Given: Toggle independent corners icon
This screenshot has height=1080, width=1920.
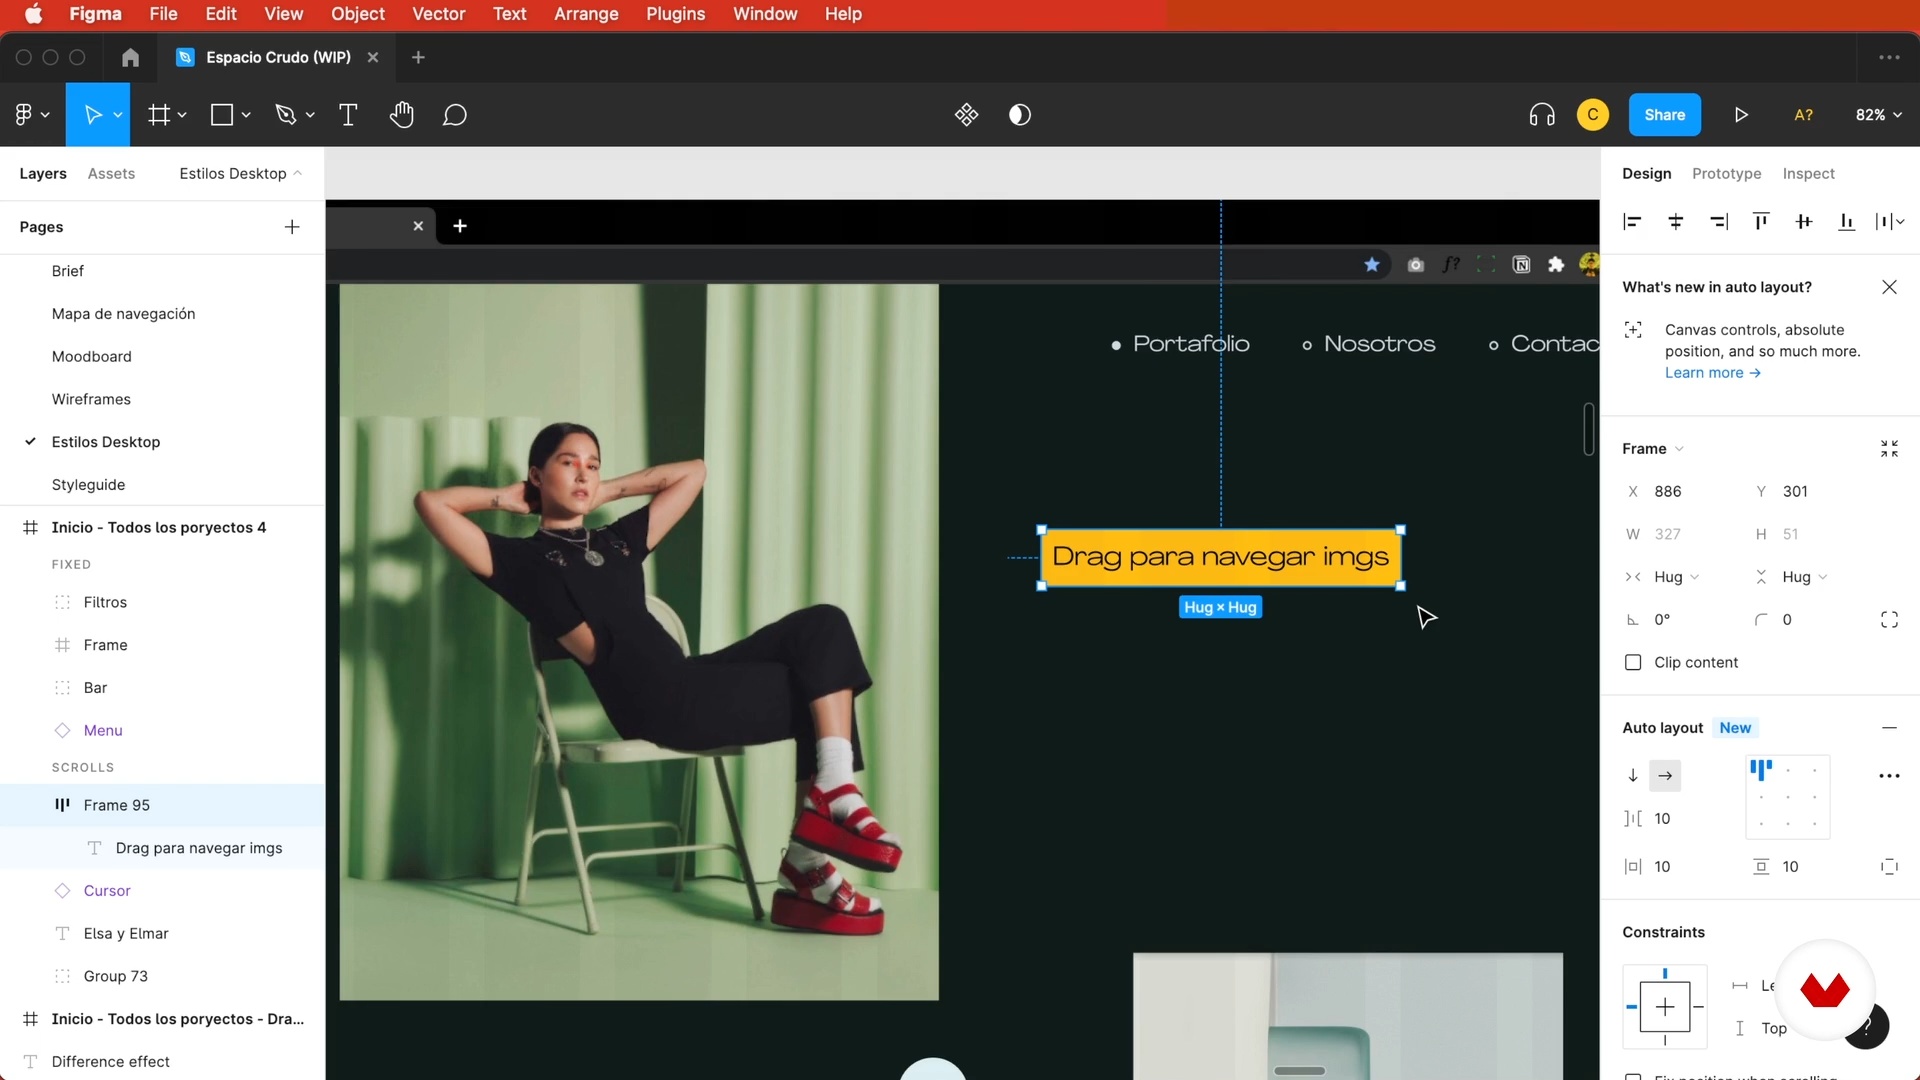Looking at the screenshot, I should point(1889,620).
